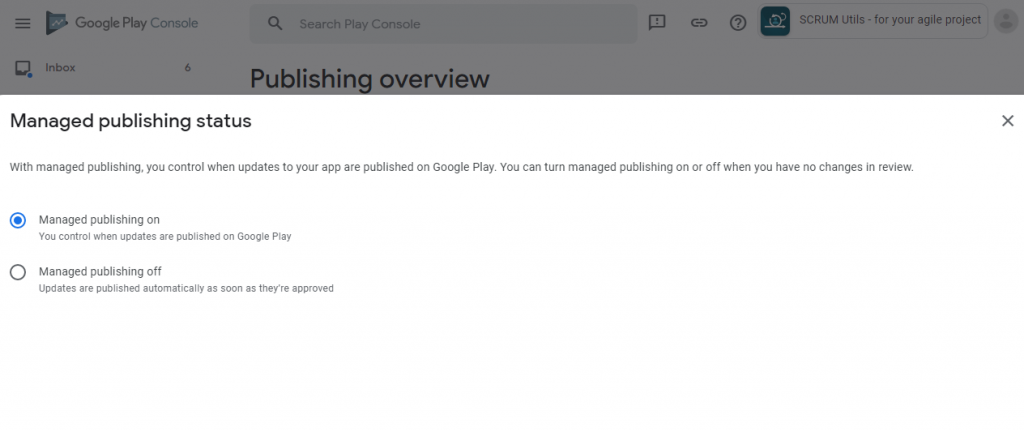Click the Inbox icon in sidebar
The height and width of the screenshot is (431, 1024).
23,69
